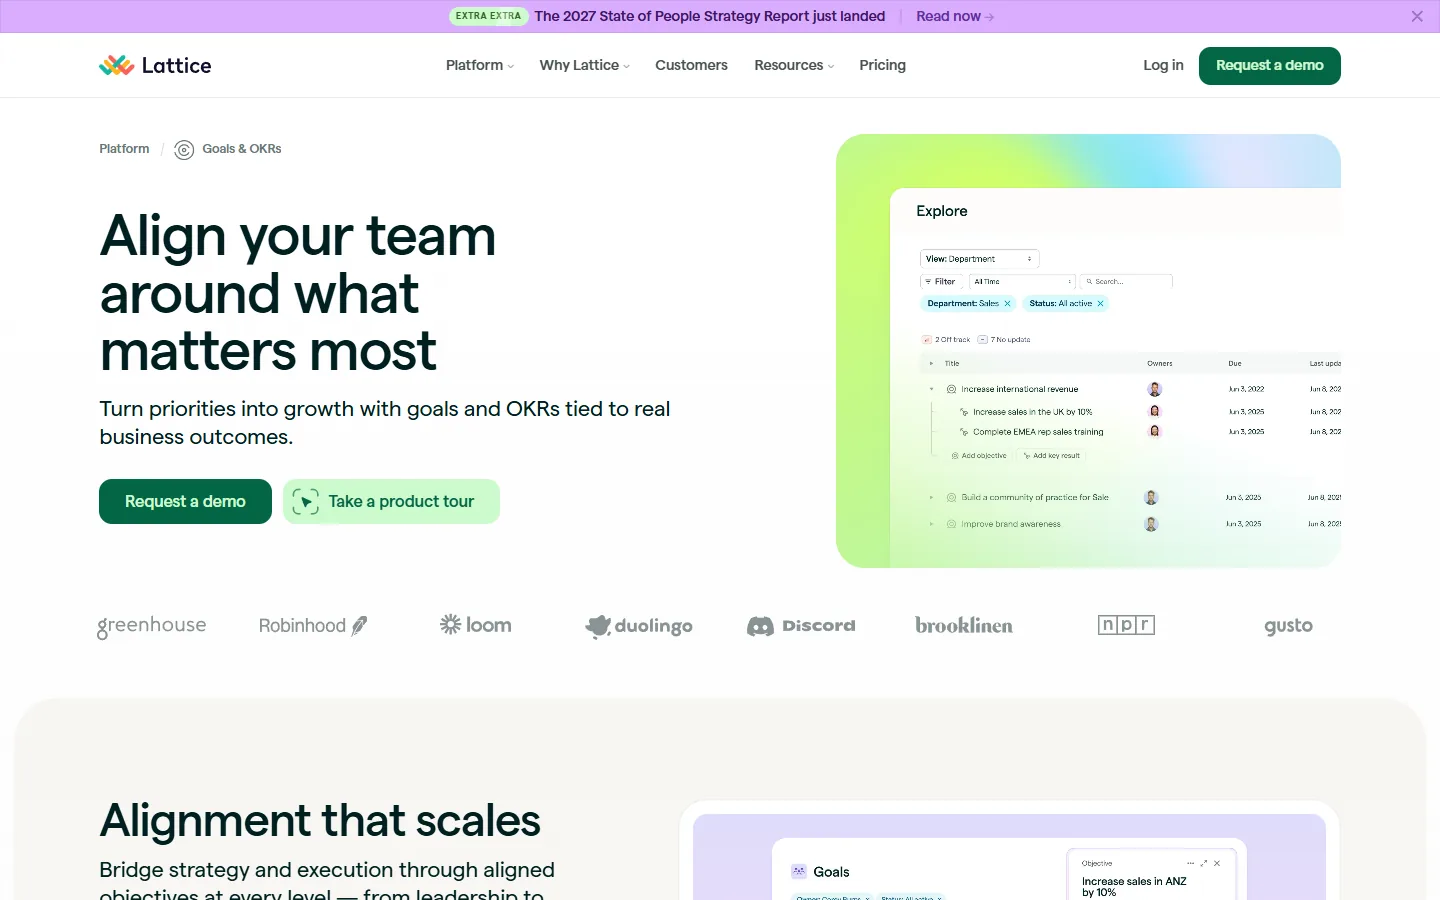This screenshot has width=1440, height=900.
Task: Click the off-track icon beside 2 Off track
Action: pos(927,340)
